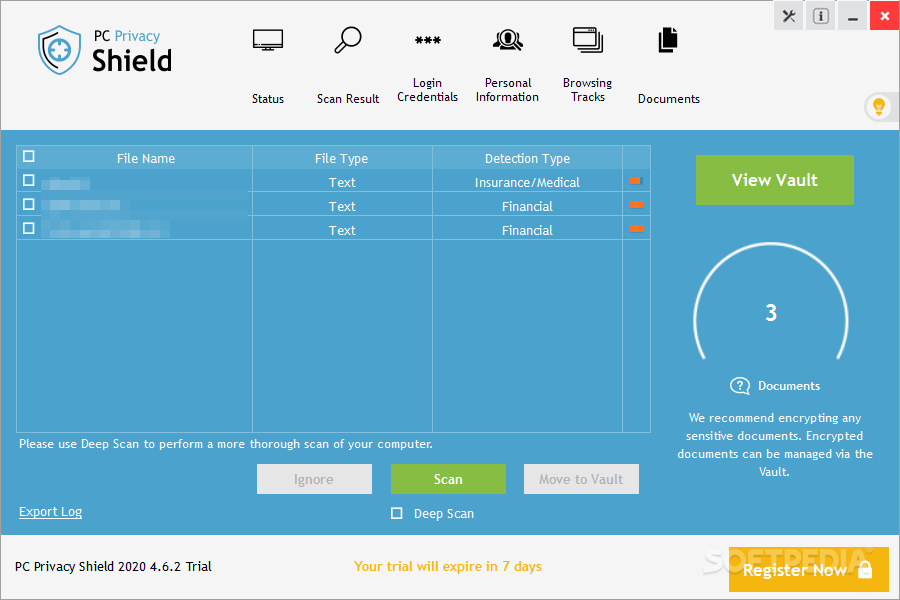The height and width of the screenshot is (600, 900).
Task: Check the Insurance/Medical file row checkbox
Action: [x=29, y=180]
